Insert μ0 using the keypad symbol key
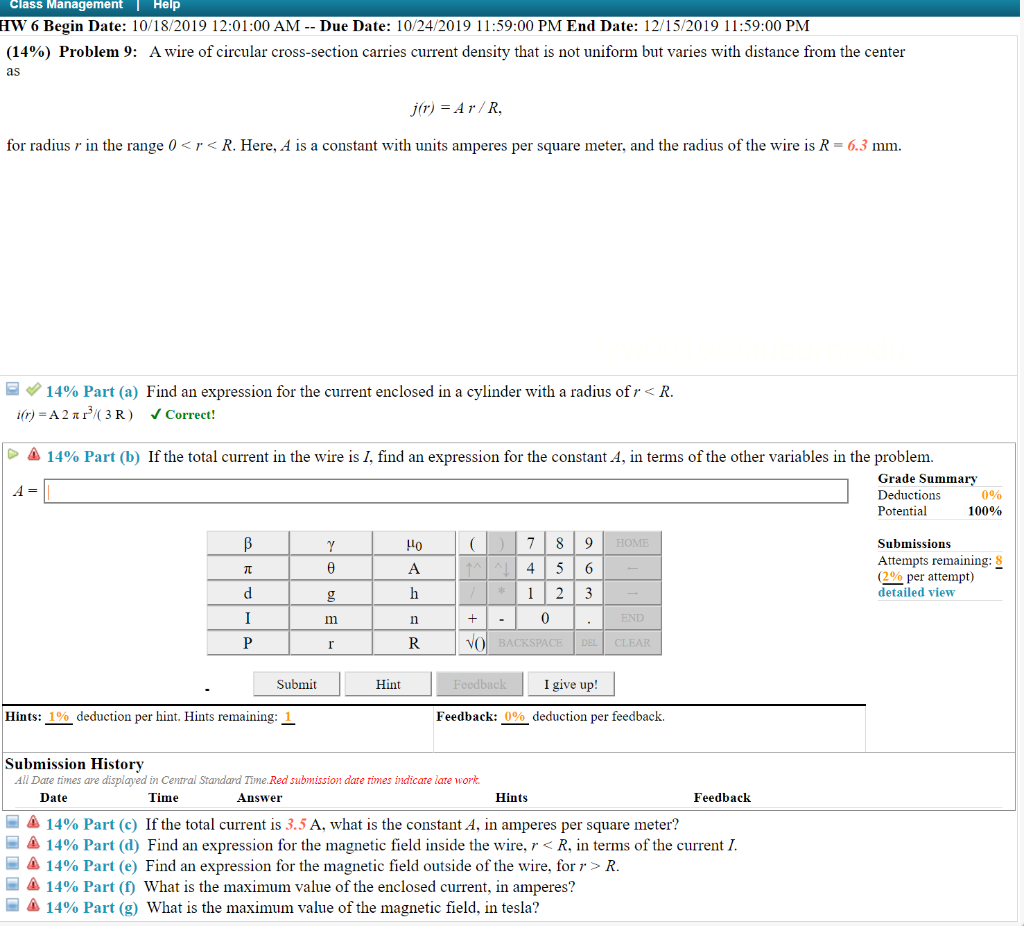Screen dimensions: 1024x926 pos(413,543)
